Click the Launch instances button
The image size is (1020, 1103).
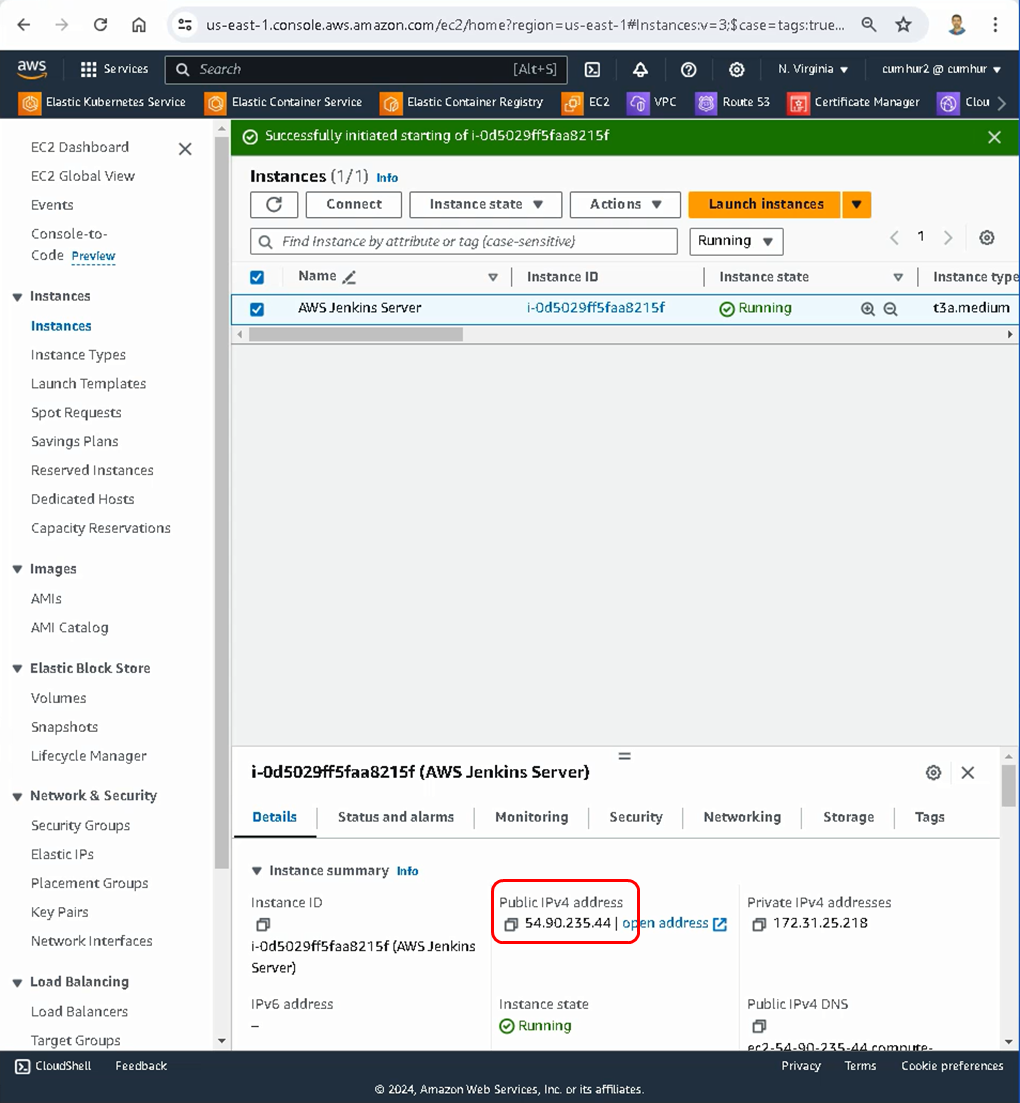click(x=766, y=204)
